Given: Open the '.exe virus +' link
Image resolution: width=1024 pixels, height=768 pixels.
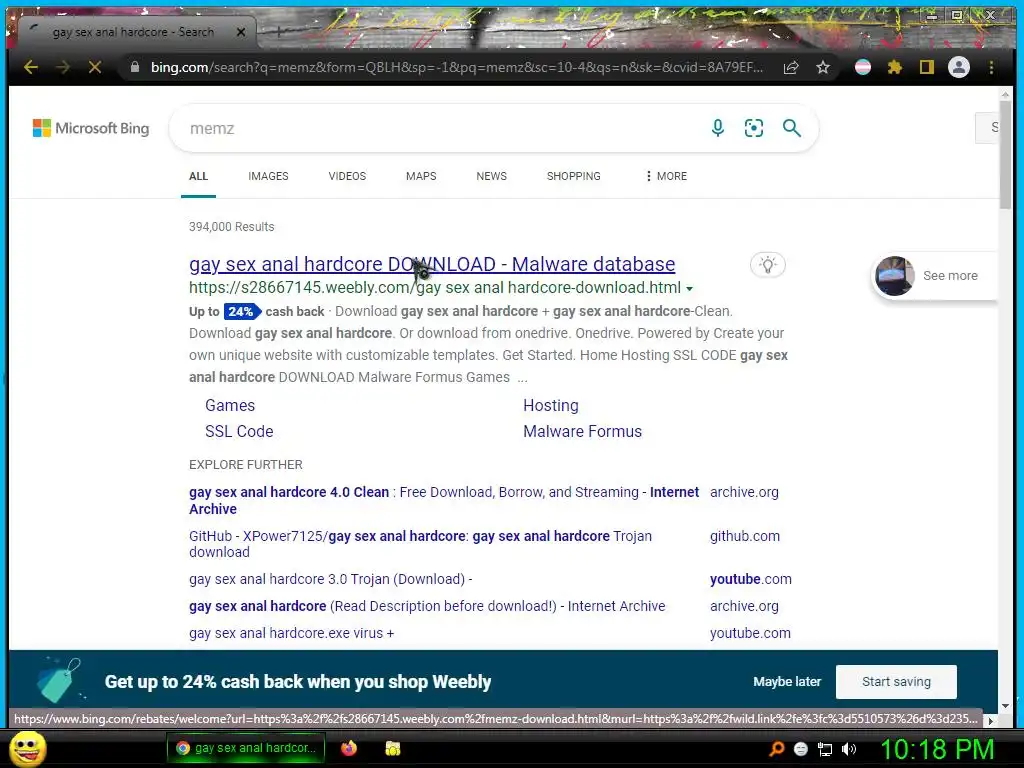Looking at the screenshot, I should pos(291,633).
